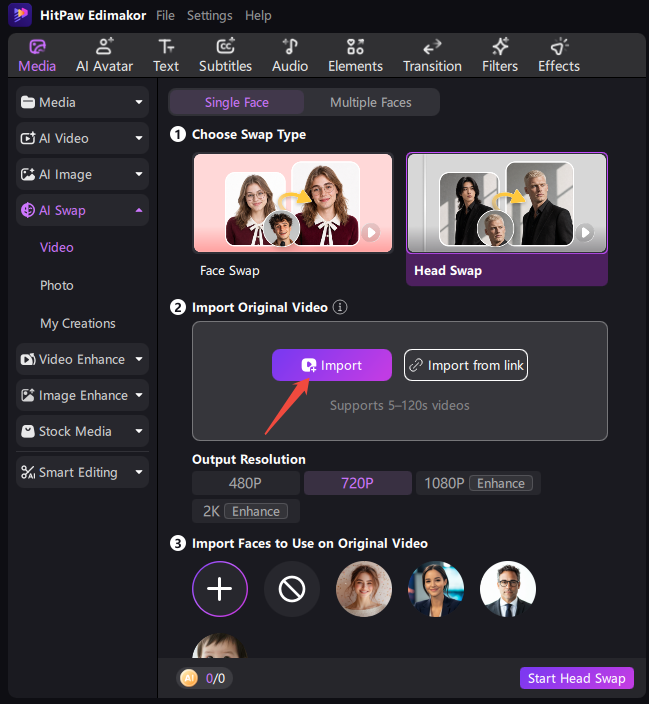The width and height of the screenshot is (649, 704).
Task: Click the Start Head Swap button
Action: [x=577, y=678]
